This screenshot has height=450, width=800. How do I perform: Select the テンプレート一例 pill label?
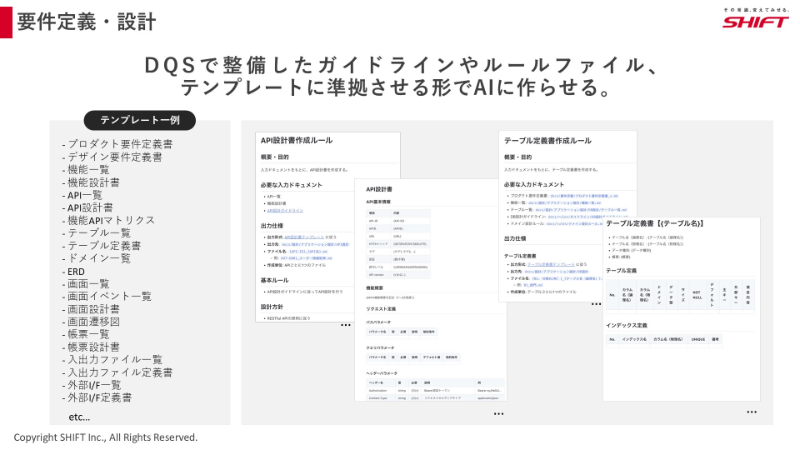(139, 120)
